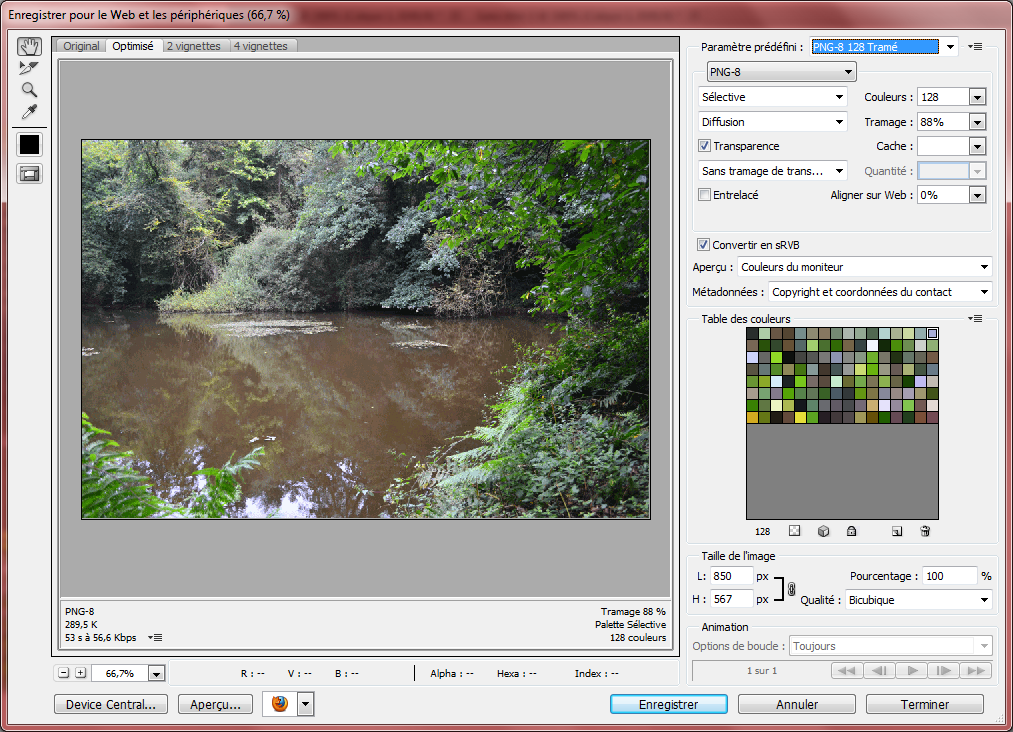This screenshot has width=1013, height=732.
Task: Click the black eyedropper color swatch
Action: [x=29, y=144]
